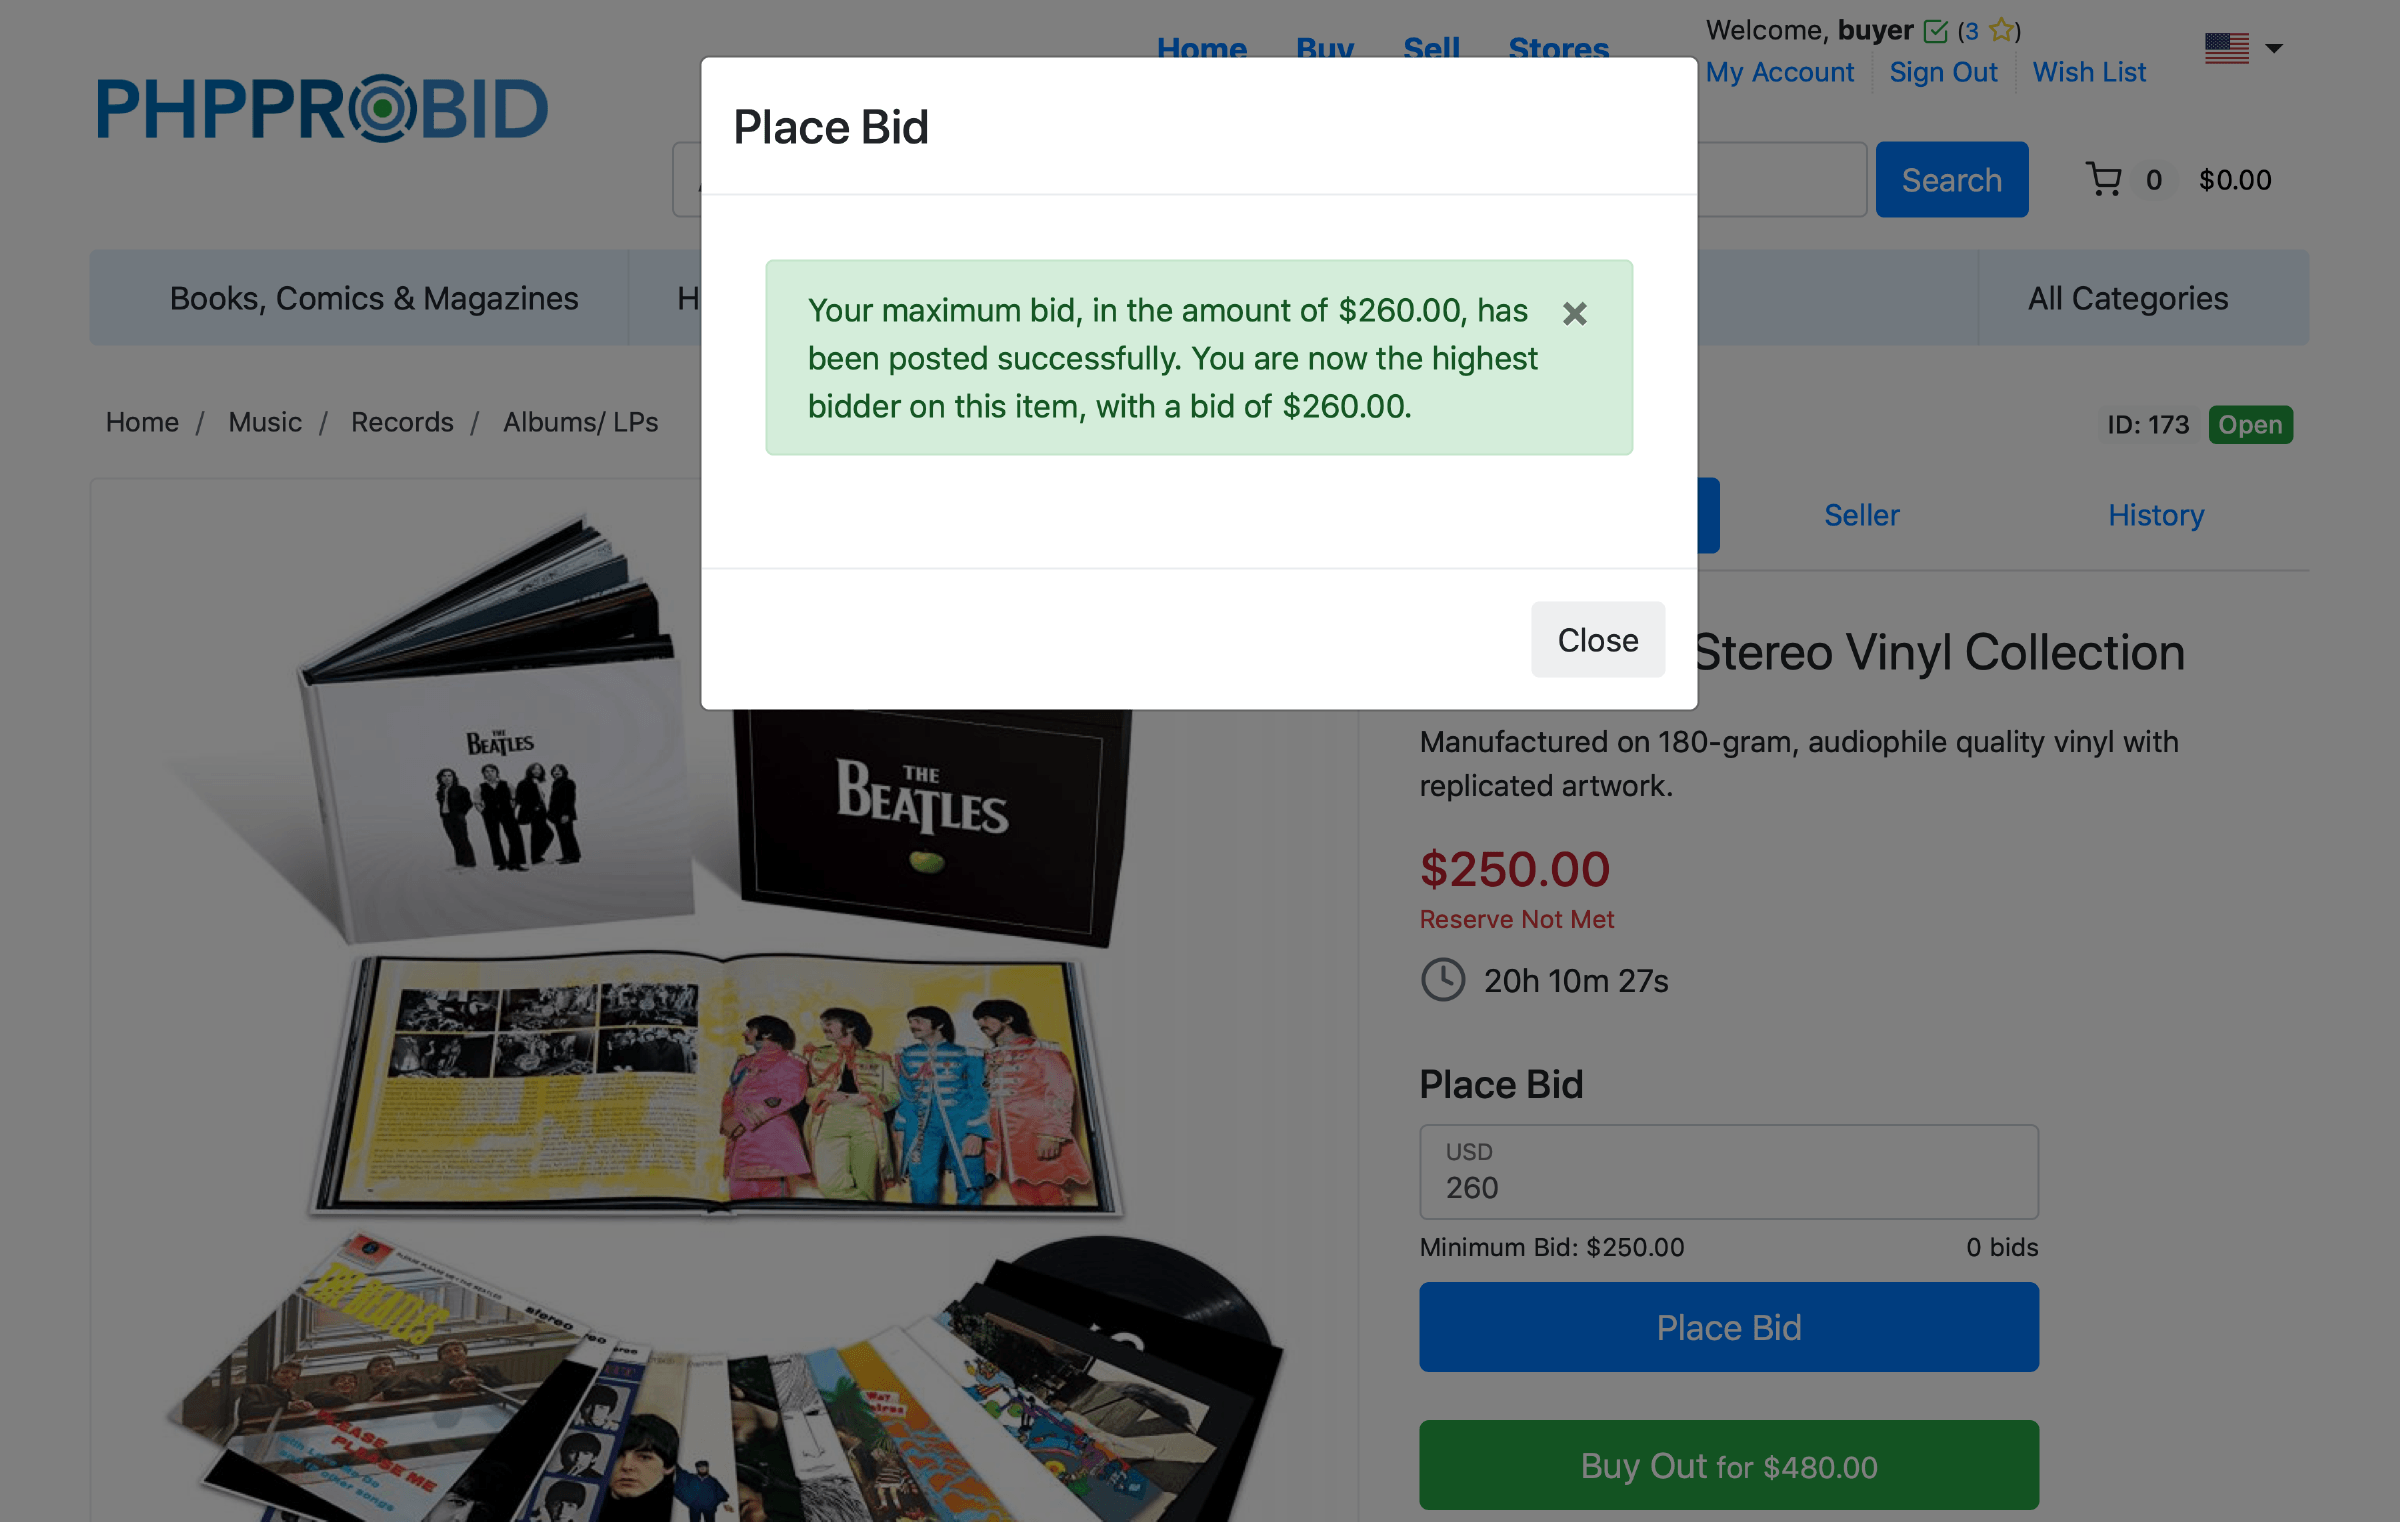Switch to the Seller tab

(x=1861, y=515)
